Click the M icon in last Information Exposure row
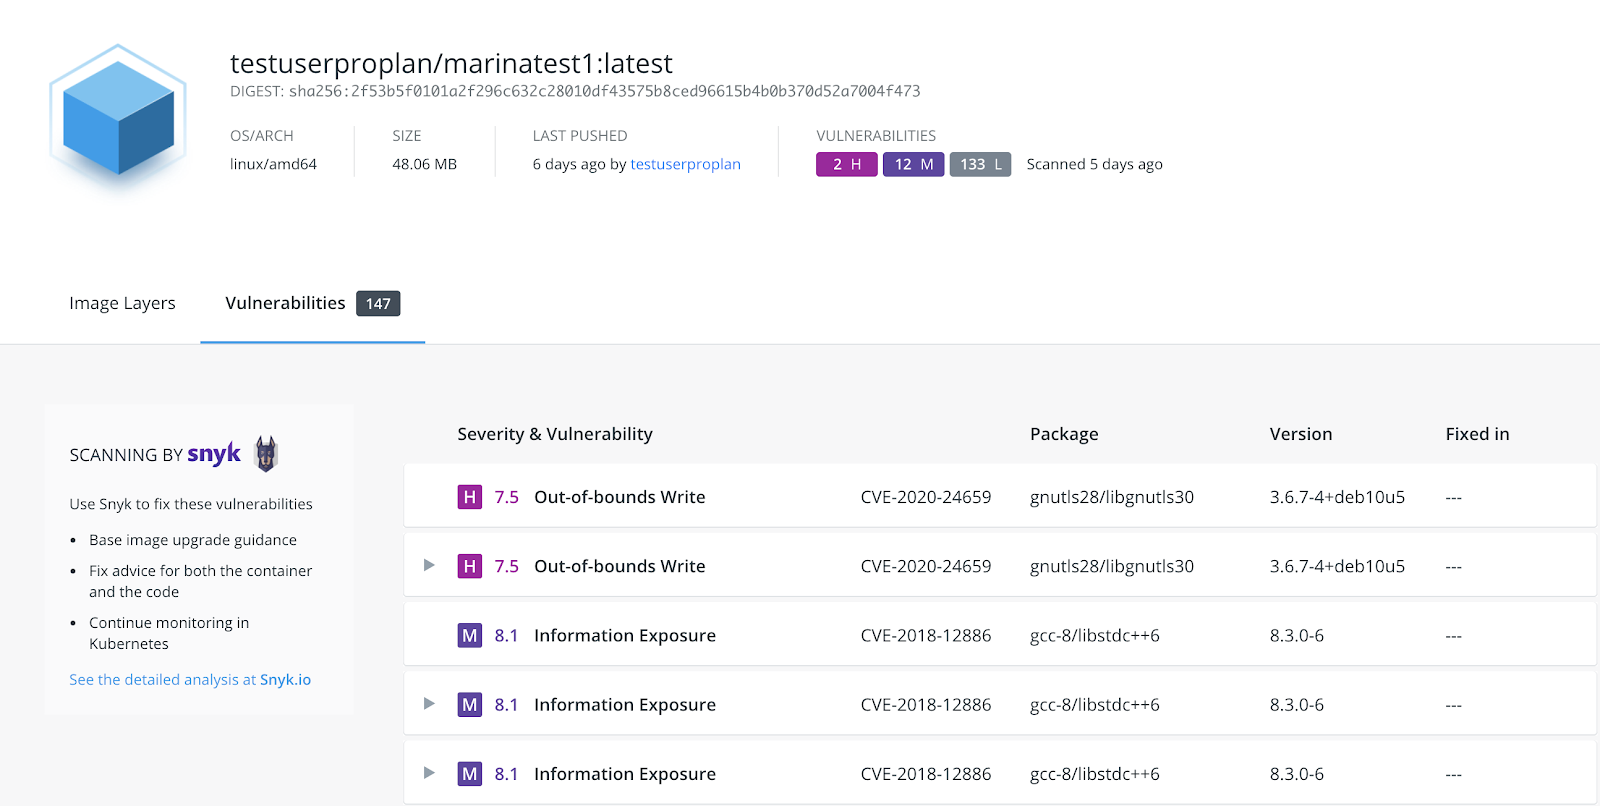Viewport: 1600px width, 806px height. click(x=469, y=774)
